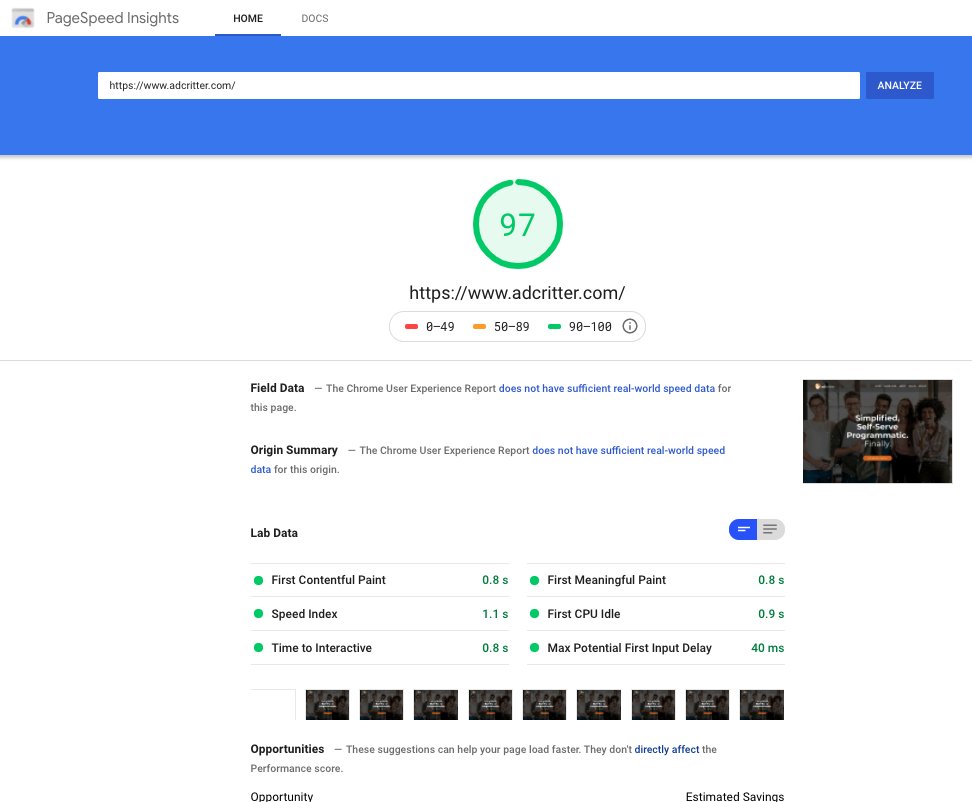Click the red 0–49 legend entry
972x802 pixels.
(430, 327)
